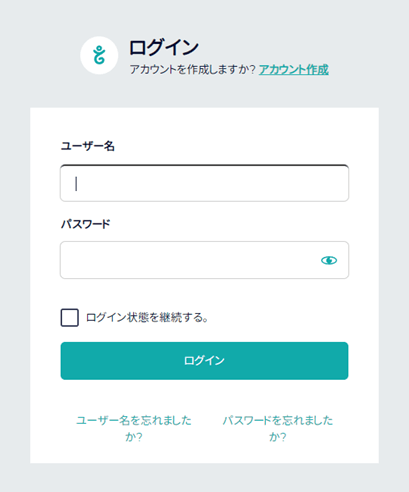
Task: Click the パスワード field label
Action: coord(85,224)
